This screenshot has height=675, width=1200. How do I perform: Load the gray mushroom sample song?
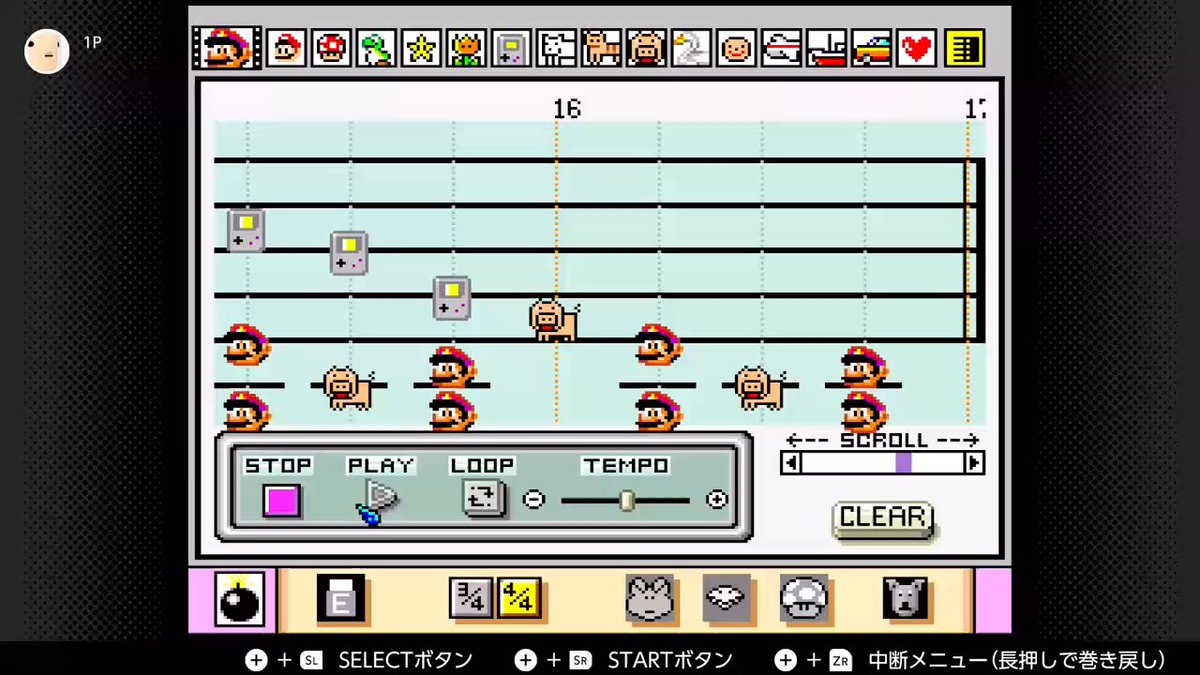pos(805,598)
